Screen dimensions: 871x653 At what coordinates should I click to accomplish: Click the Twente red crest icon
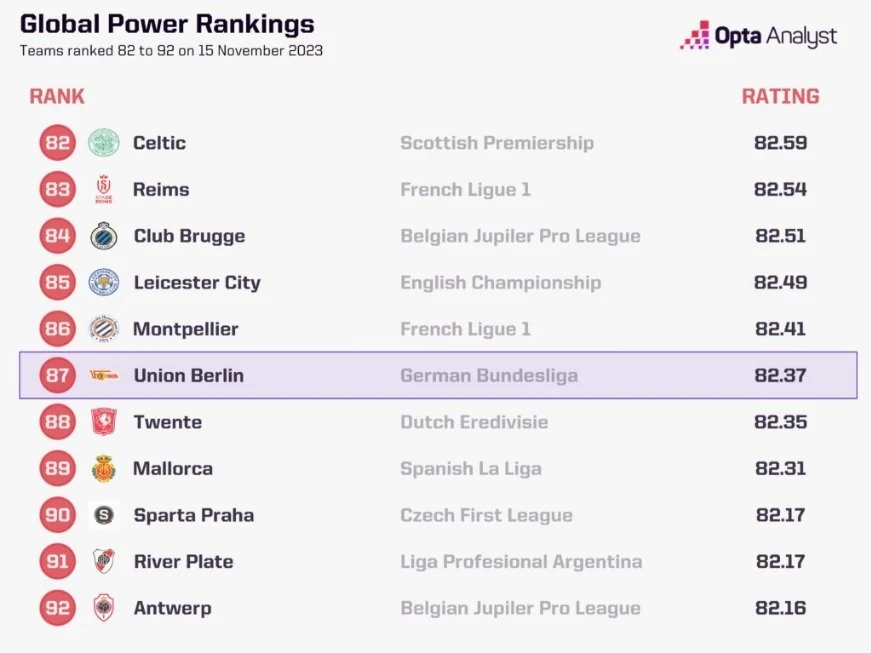tap(104, 422)
